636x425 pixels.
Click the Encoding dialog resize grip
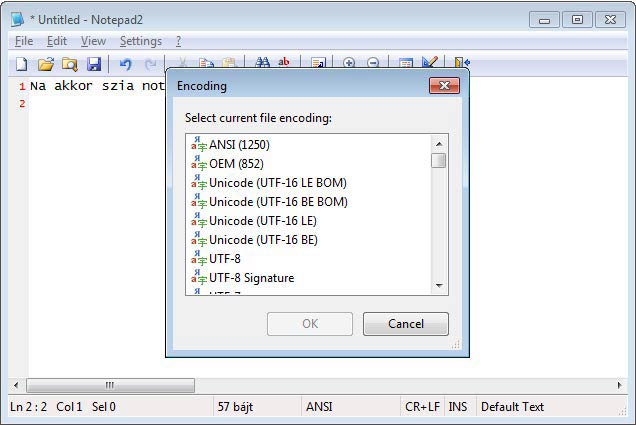456,344
